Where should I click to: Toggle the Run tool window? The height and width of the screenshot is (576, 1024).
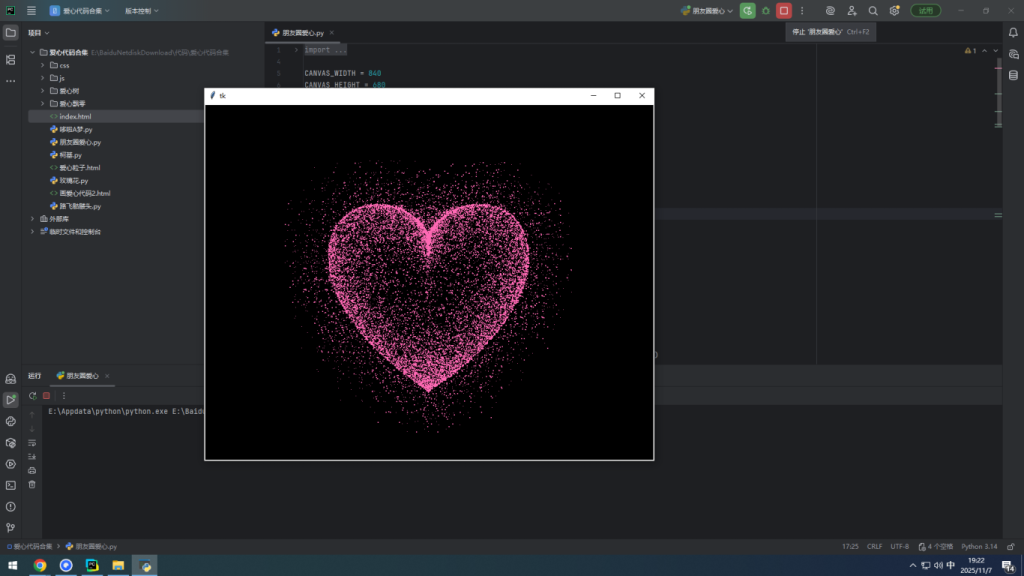point(11,400)
